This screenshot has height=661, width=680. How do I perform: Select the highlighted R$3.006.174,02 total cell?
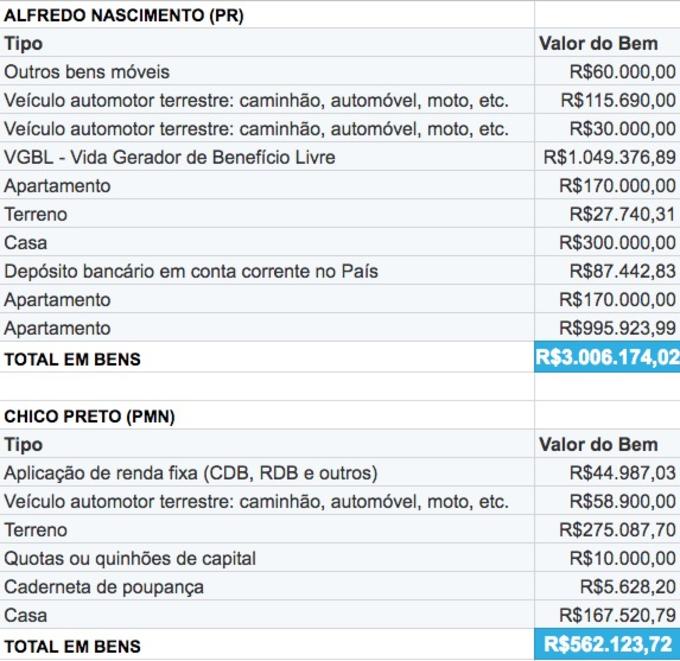607,358
